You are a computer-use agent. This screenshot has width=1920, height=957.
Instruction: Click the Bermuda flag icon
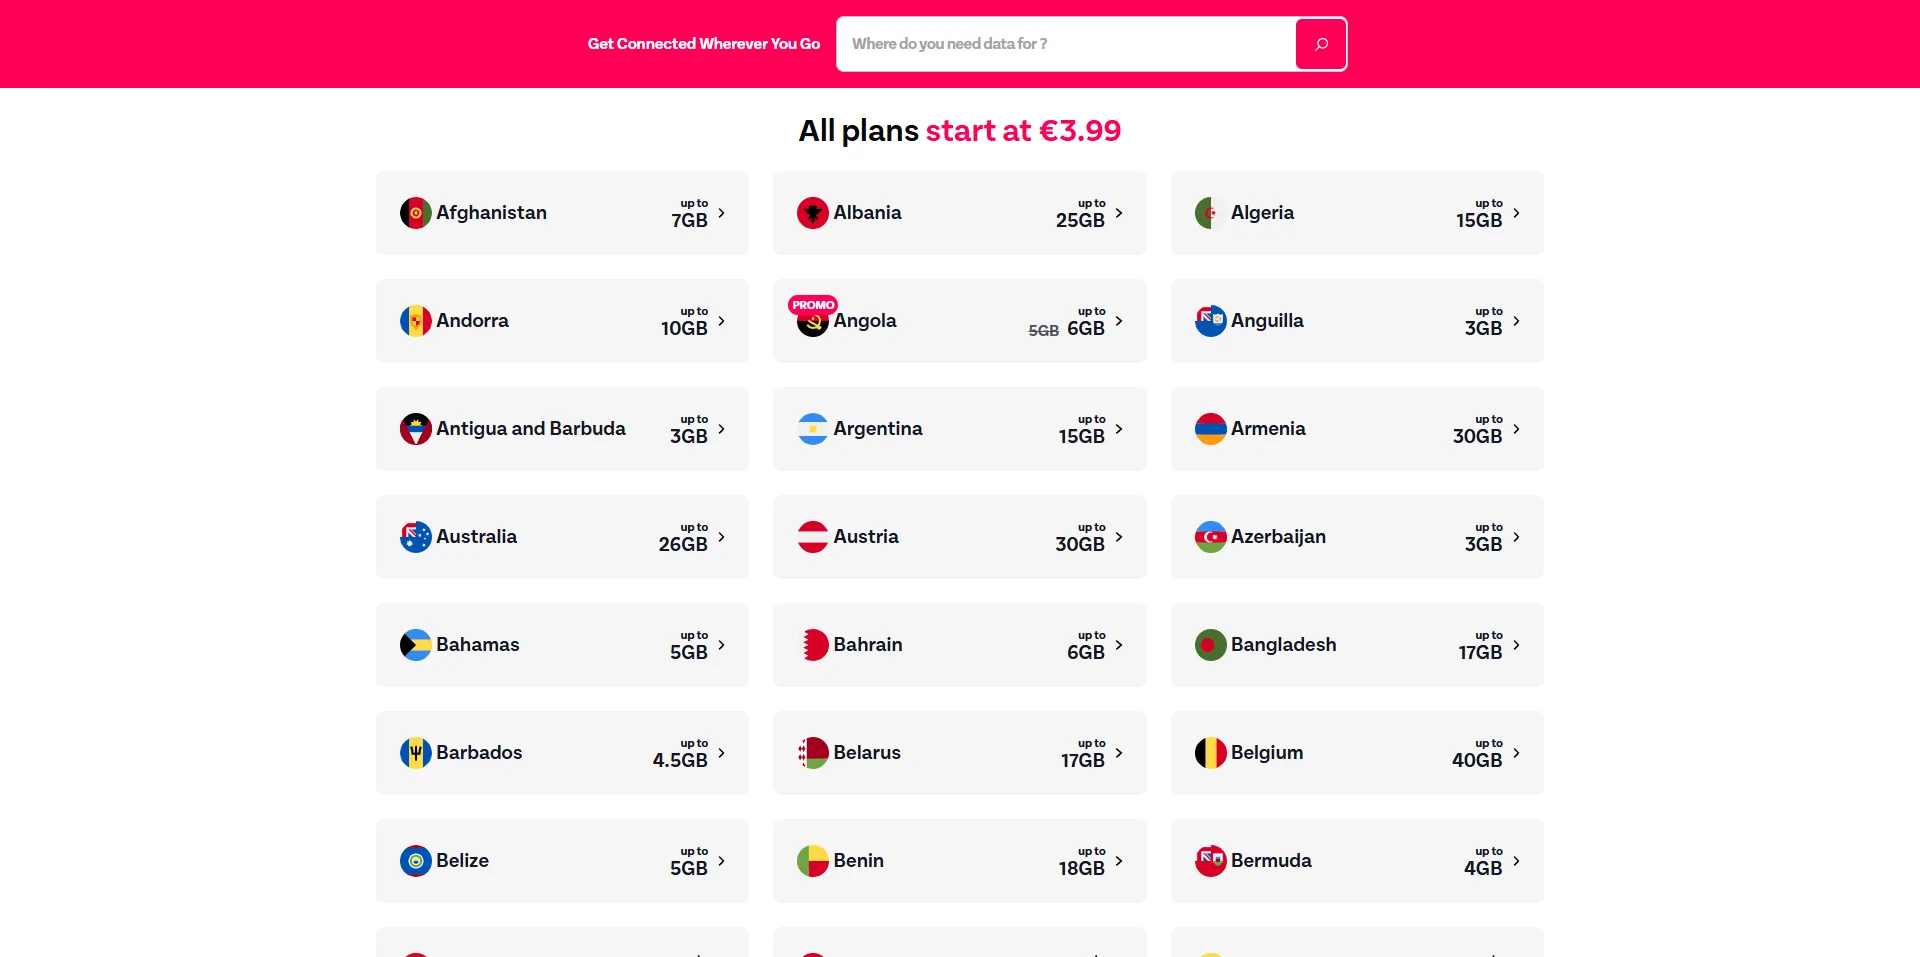[1211, 861]
